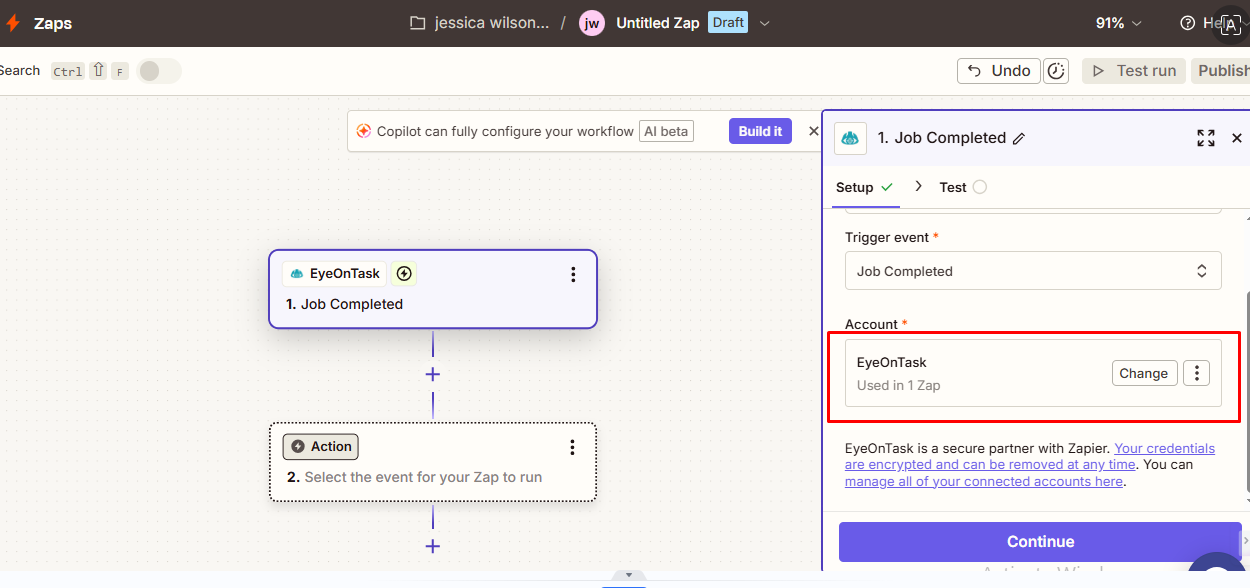Click the Zapier lightning bolt logo
Viewport: 1250px width, 588px height.
[13, 23]
